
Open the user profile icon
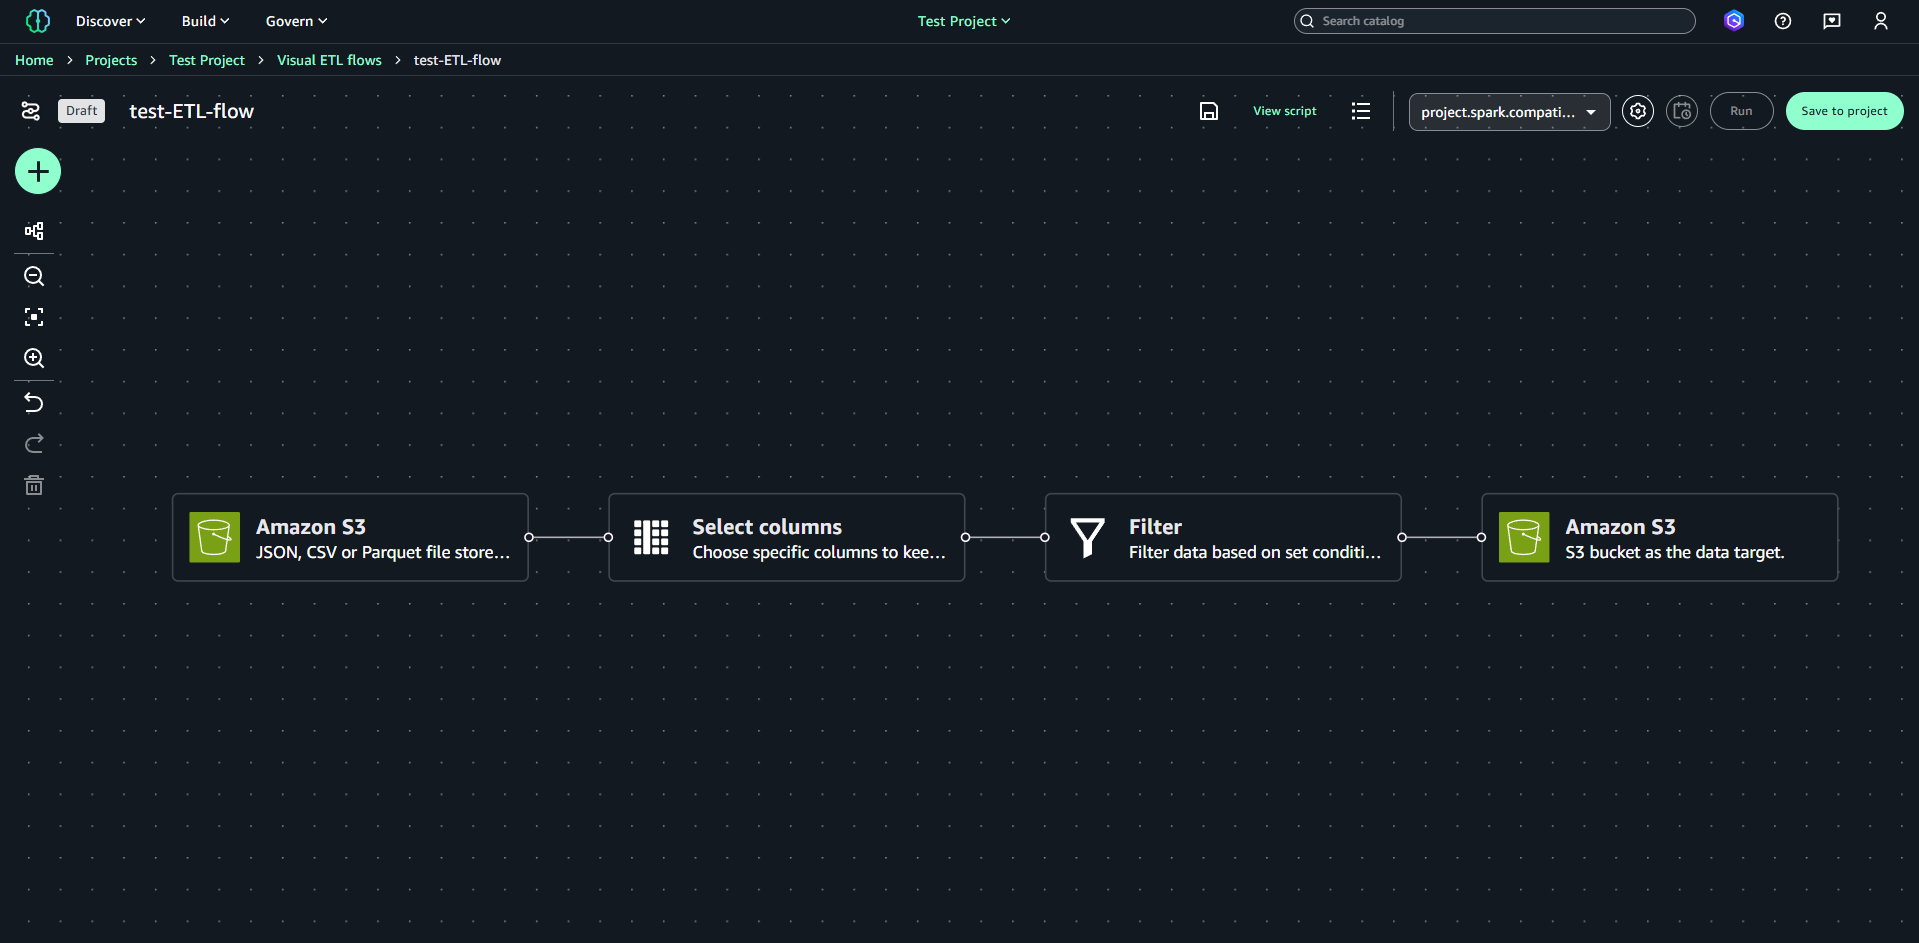point(1881,21)
